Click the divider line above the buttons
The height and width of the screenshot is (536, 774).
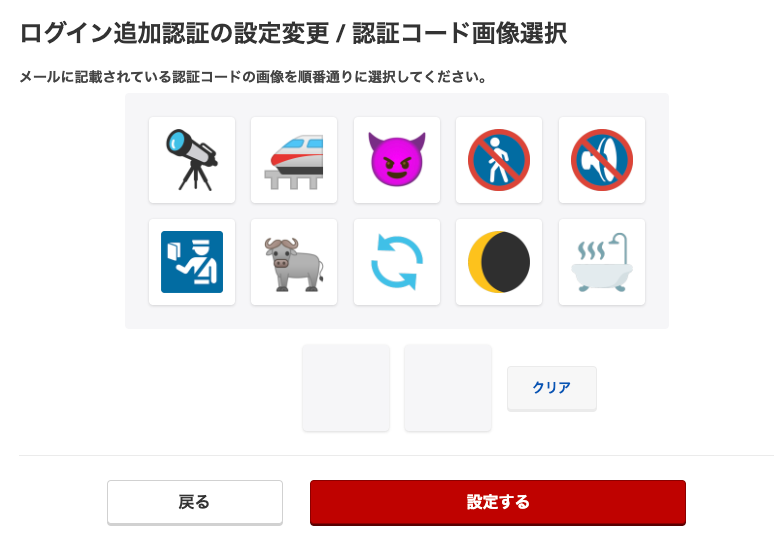[x=396, y=455]
